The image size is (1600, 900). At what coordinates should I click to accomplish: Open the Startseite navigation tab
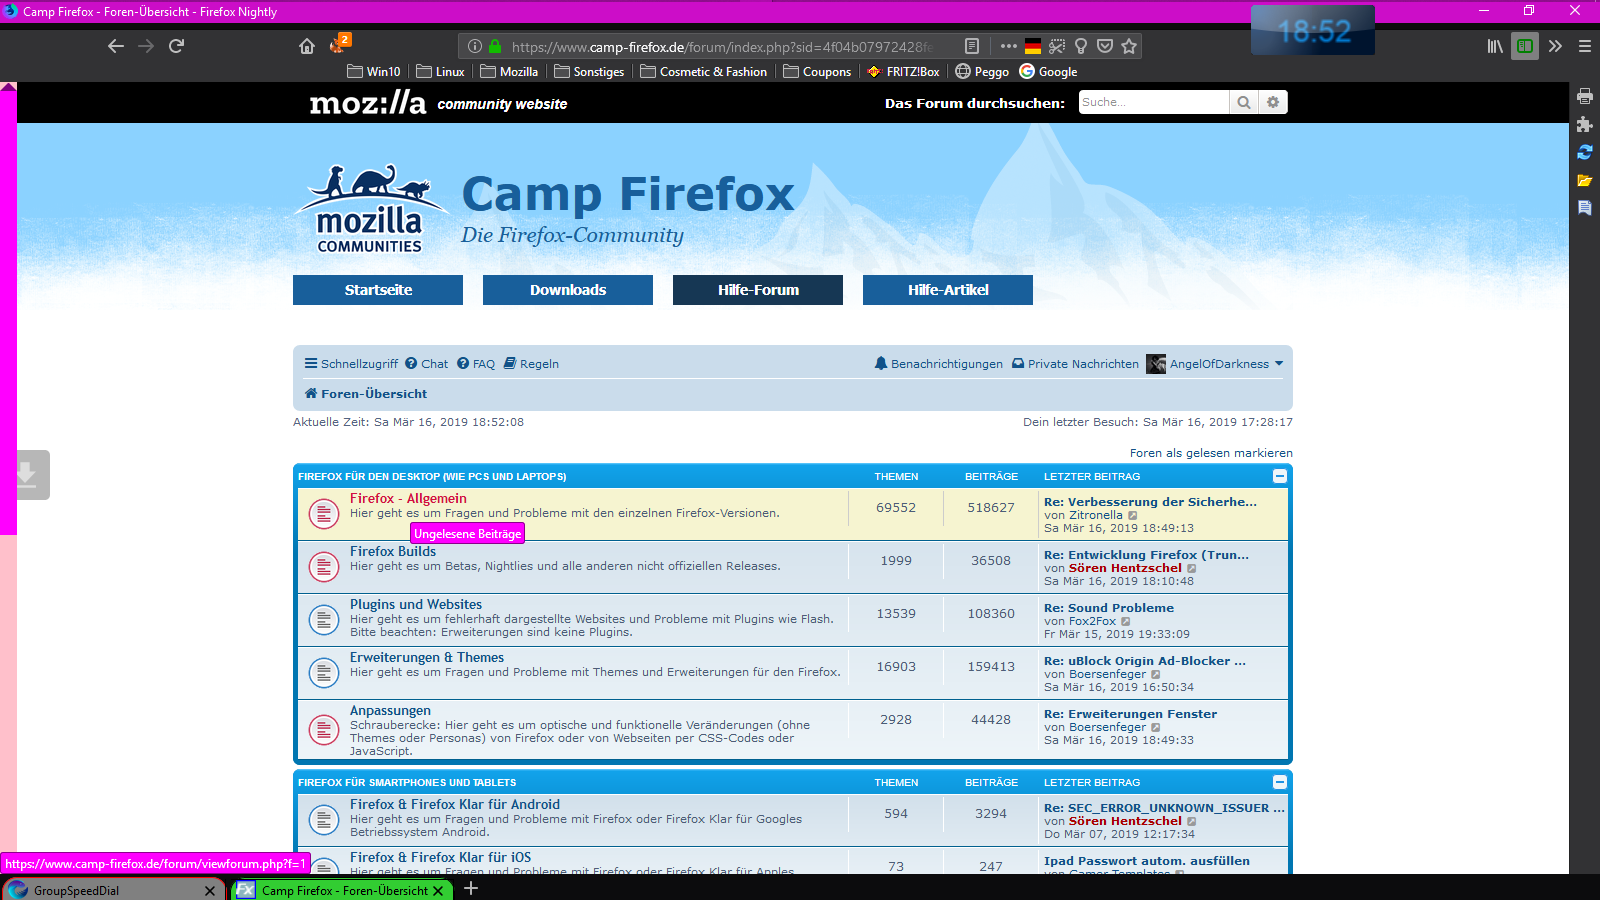(378, 290)
